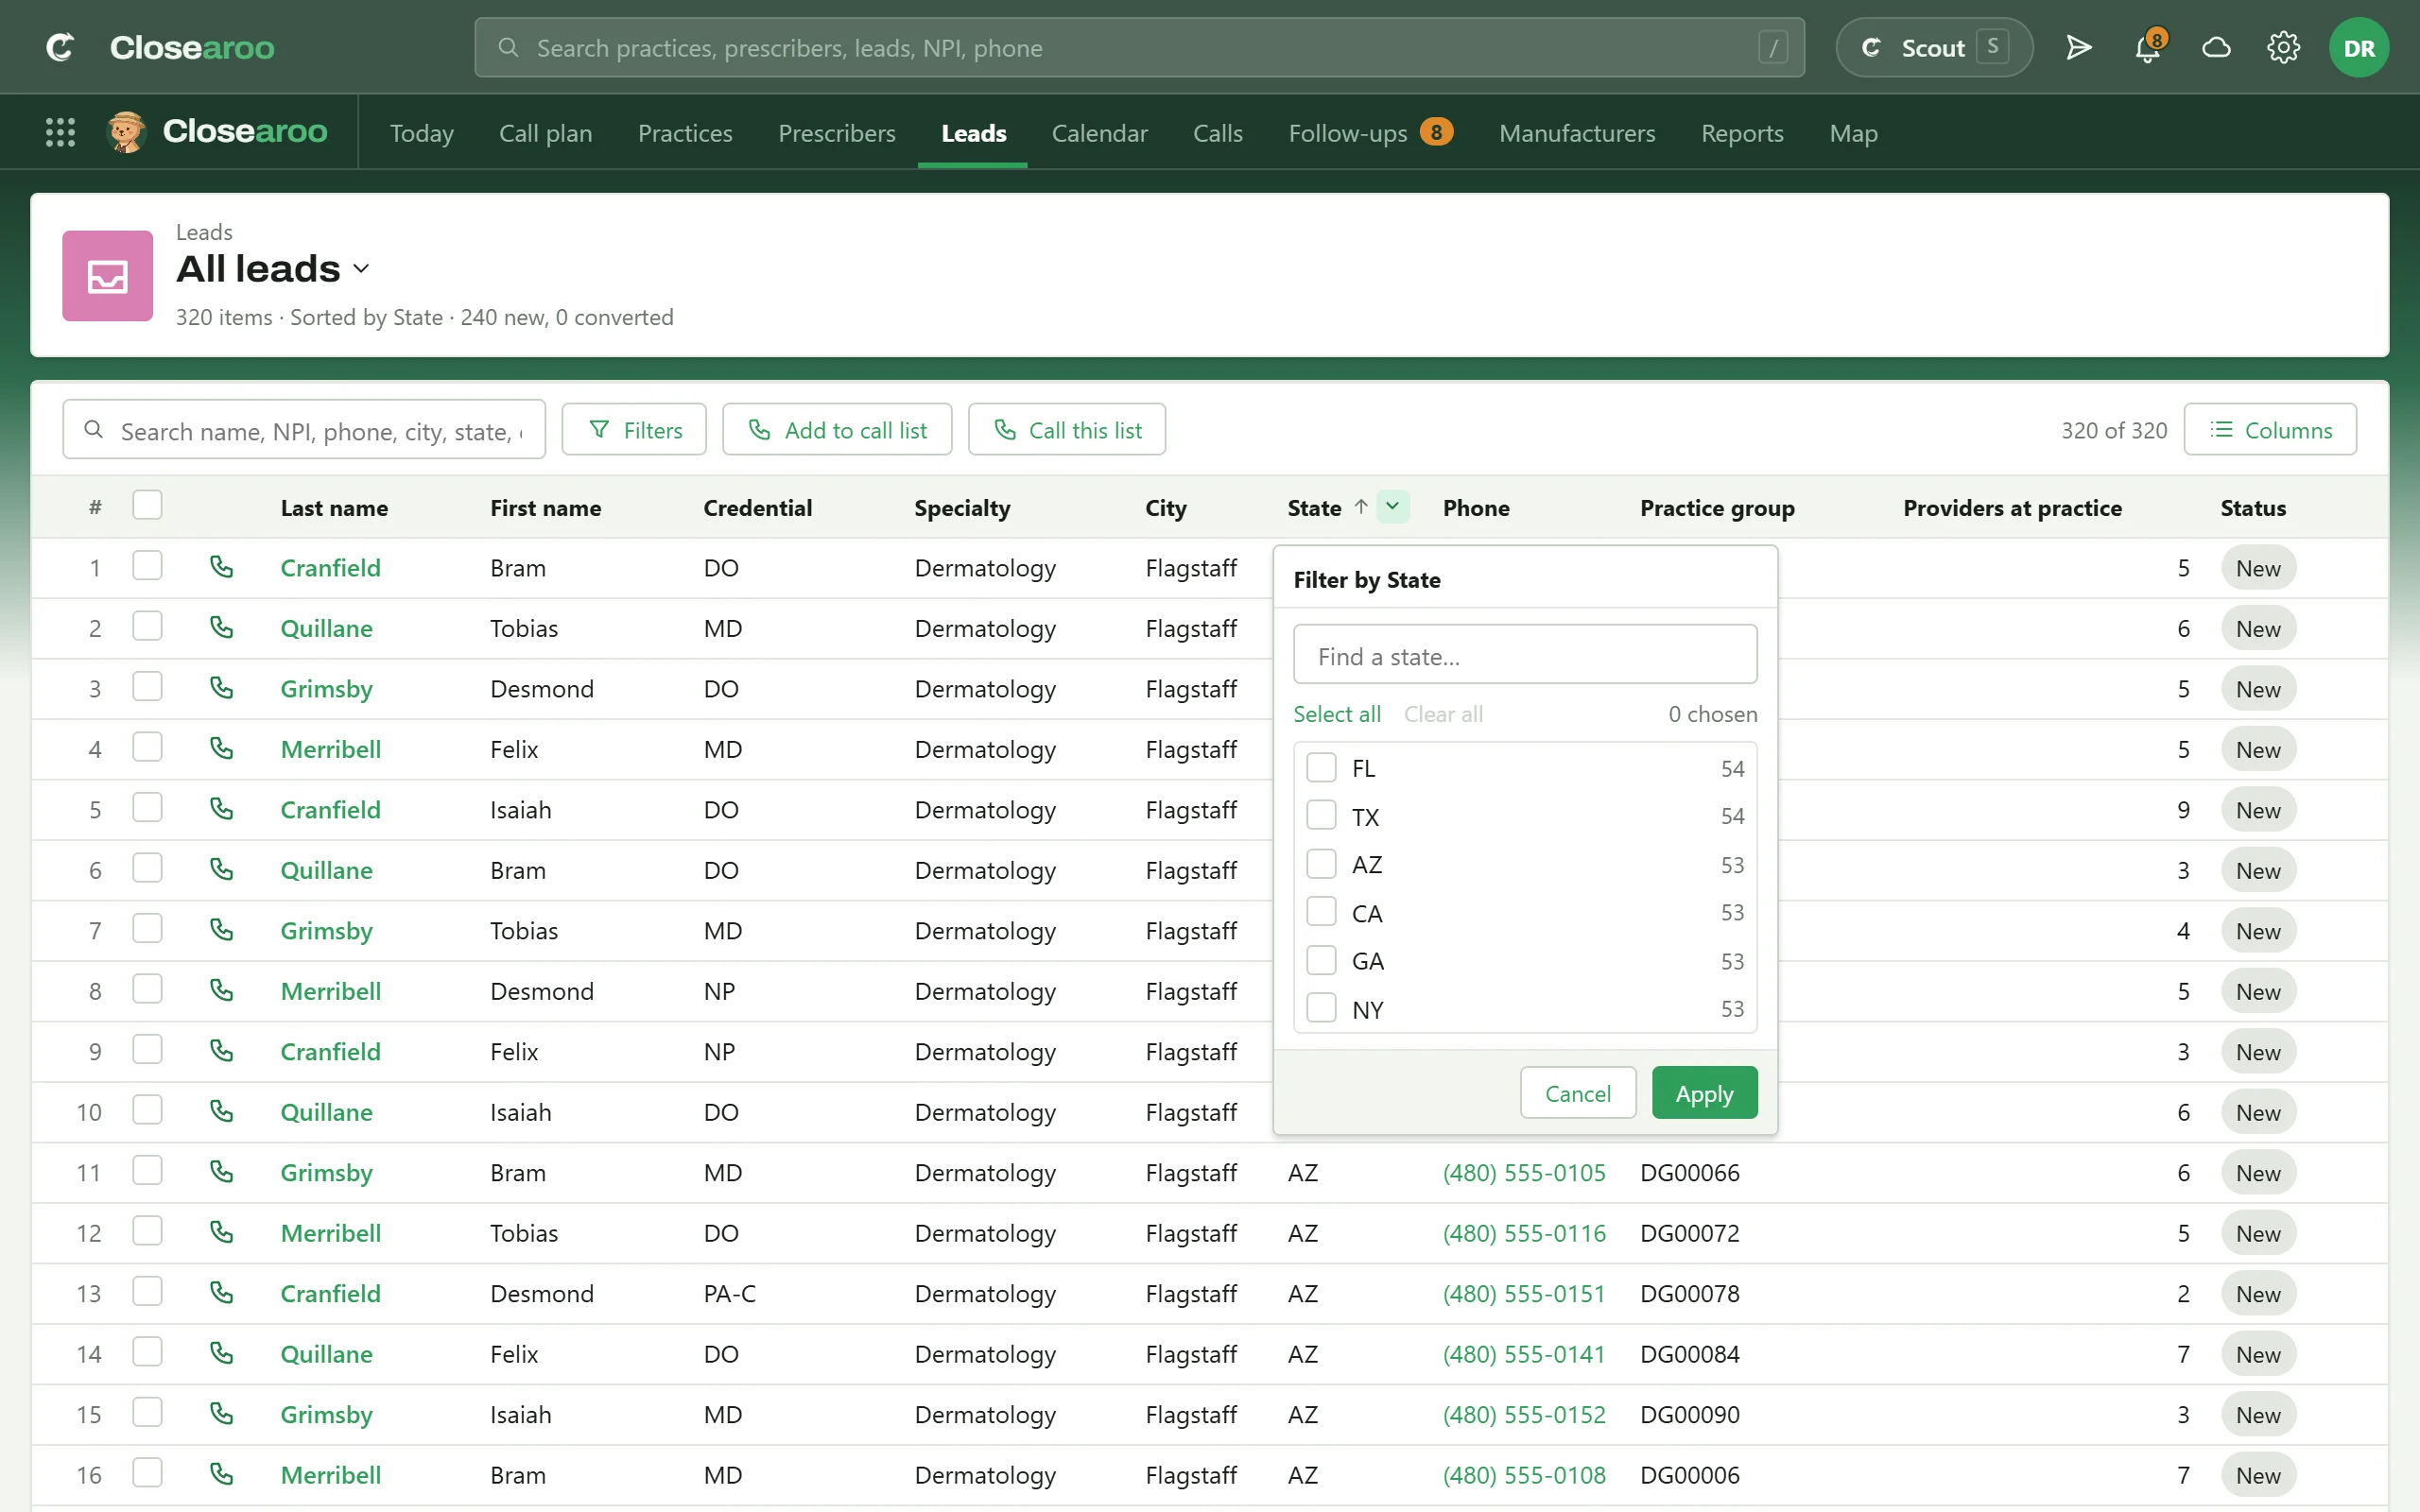Click phone icon in row 3 Grimsby Desmond

[221, 688]
